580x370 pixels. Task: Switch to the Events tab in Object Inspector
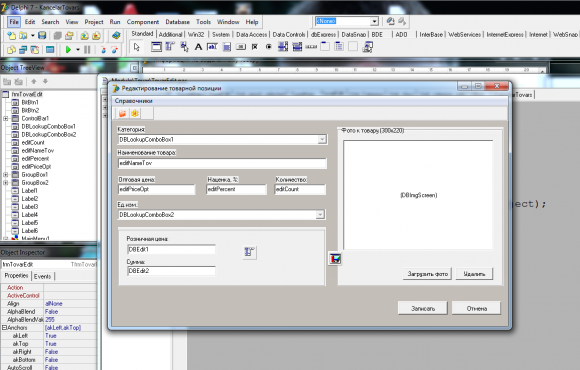click(x=43, y=276)
